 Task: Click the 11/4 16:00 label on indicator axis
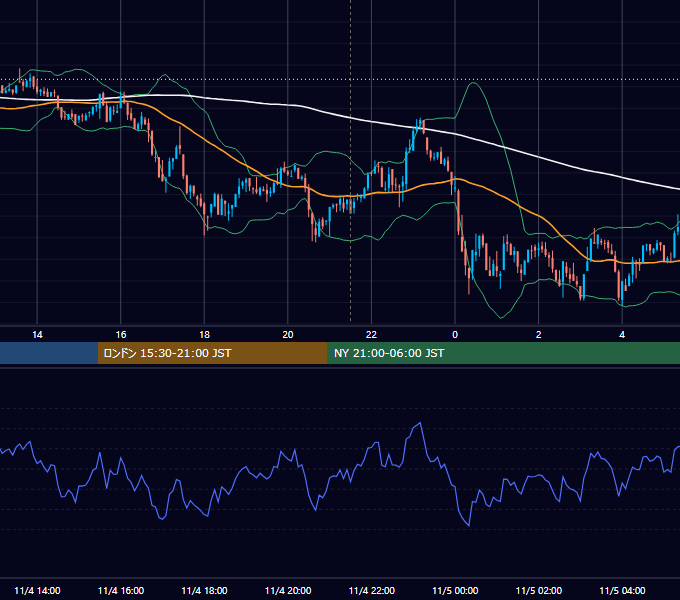click(121, 590)
